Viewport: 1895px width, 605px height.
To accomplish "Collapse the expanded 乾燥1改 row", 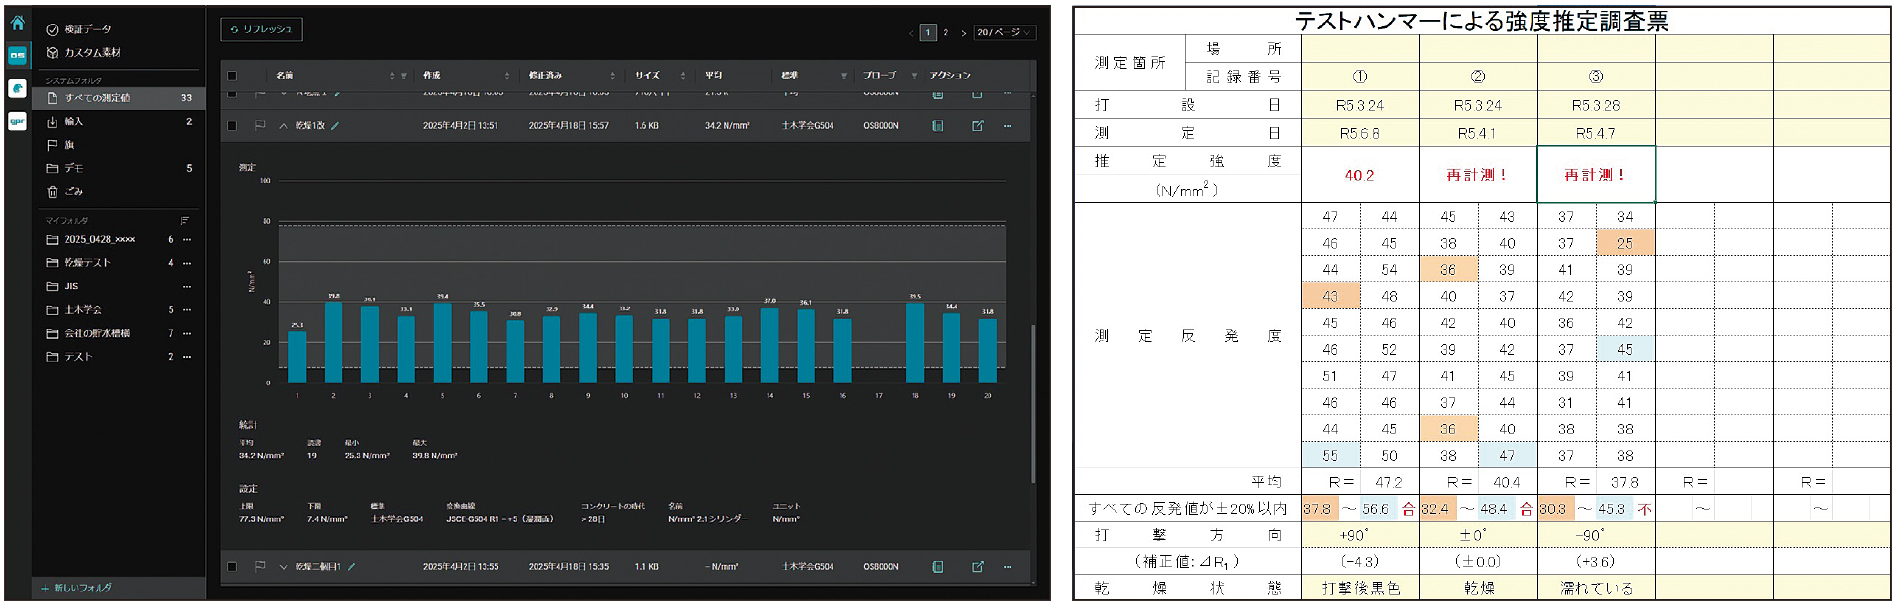I will [283, 126].
